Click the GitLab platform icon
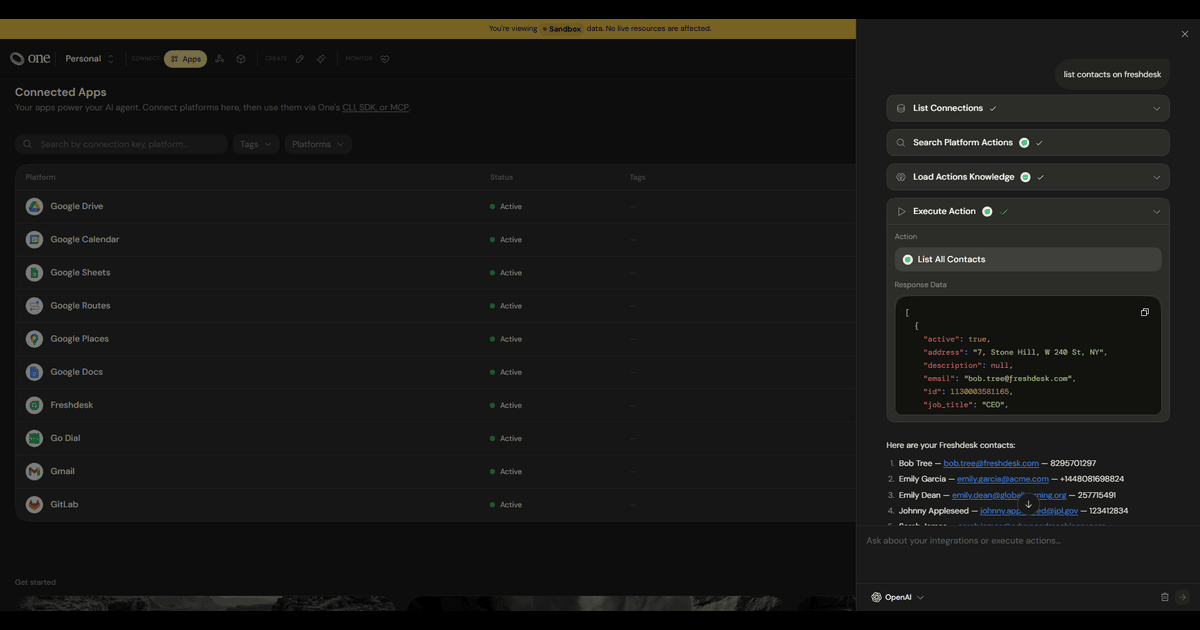Screen dimensions: 1200x630 coord(34,504)
